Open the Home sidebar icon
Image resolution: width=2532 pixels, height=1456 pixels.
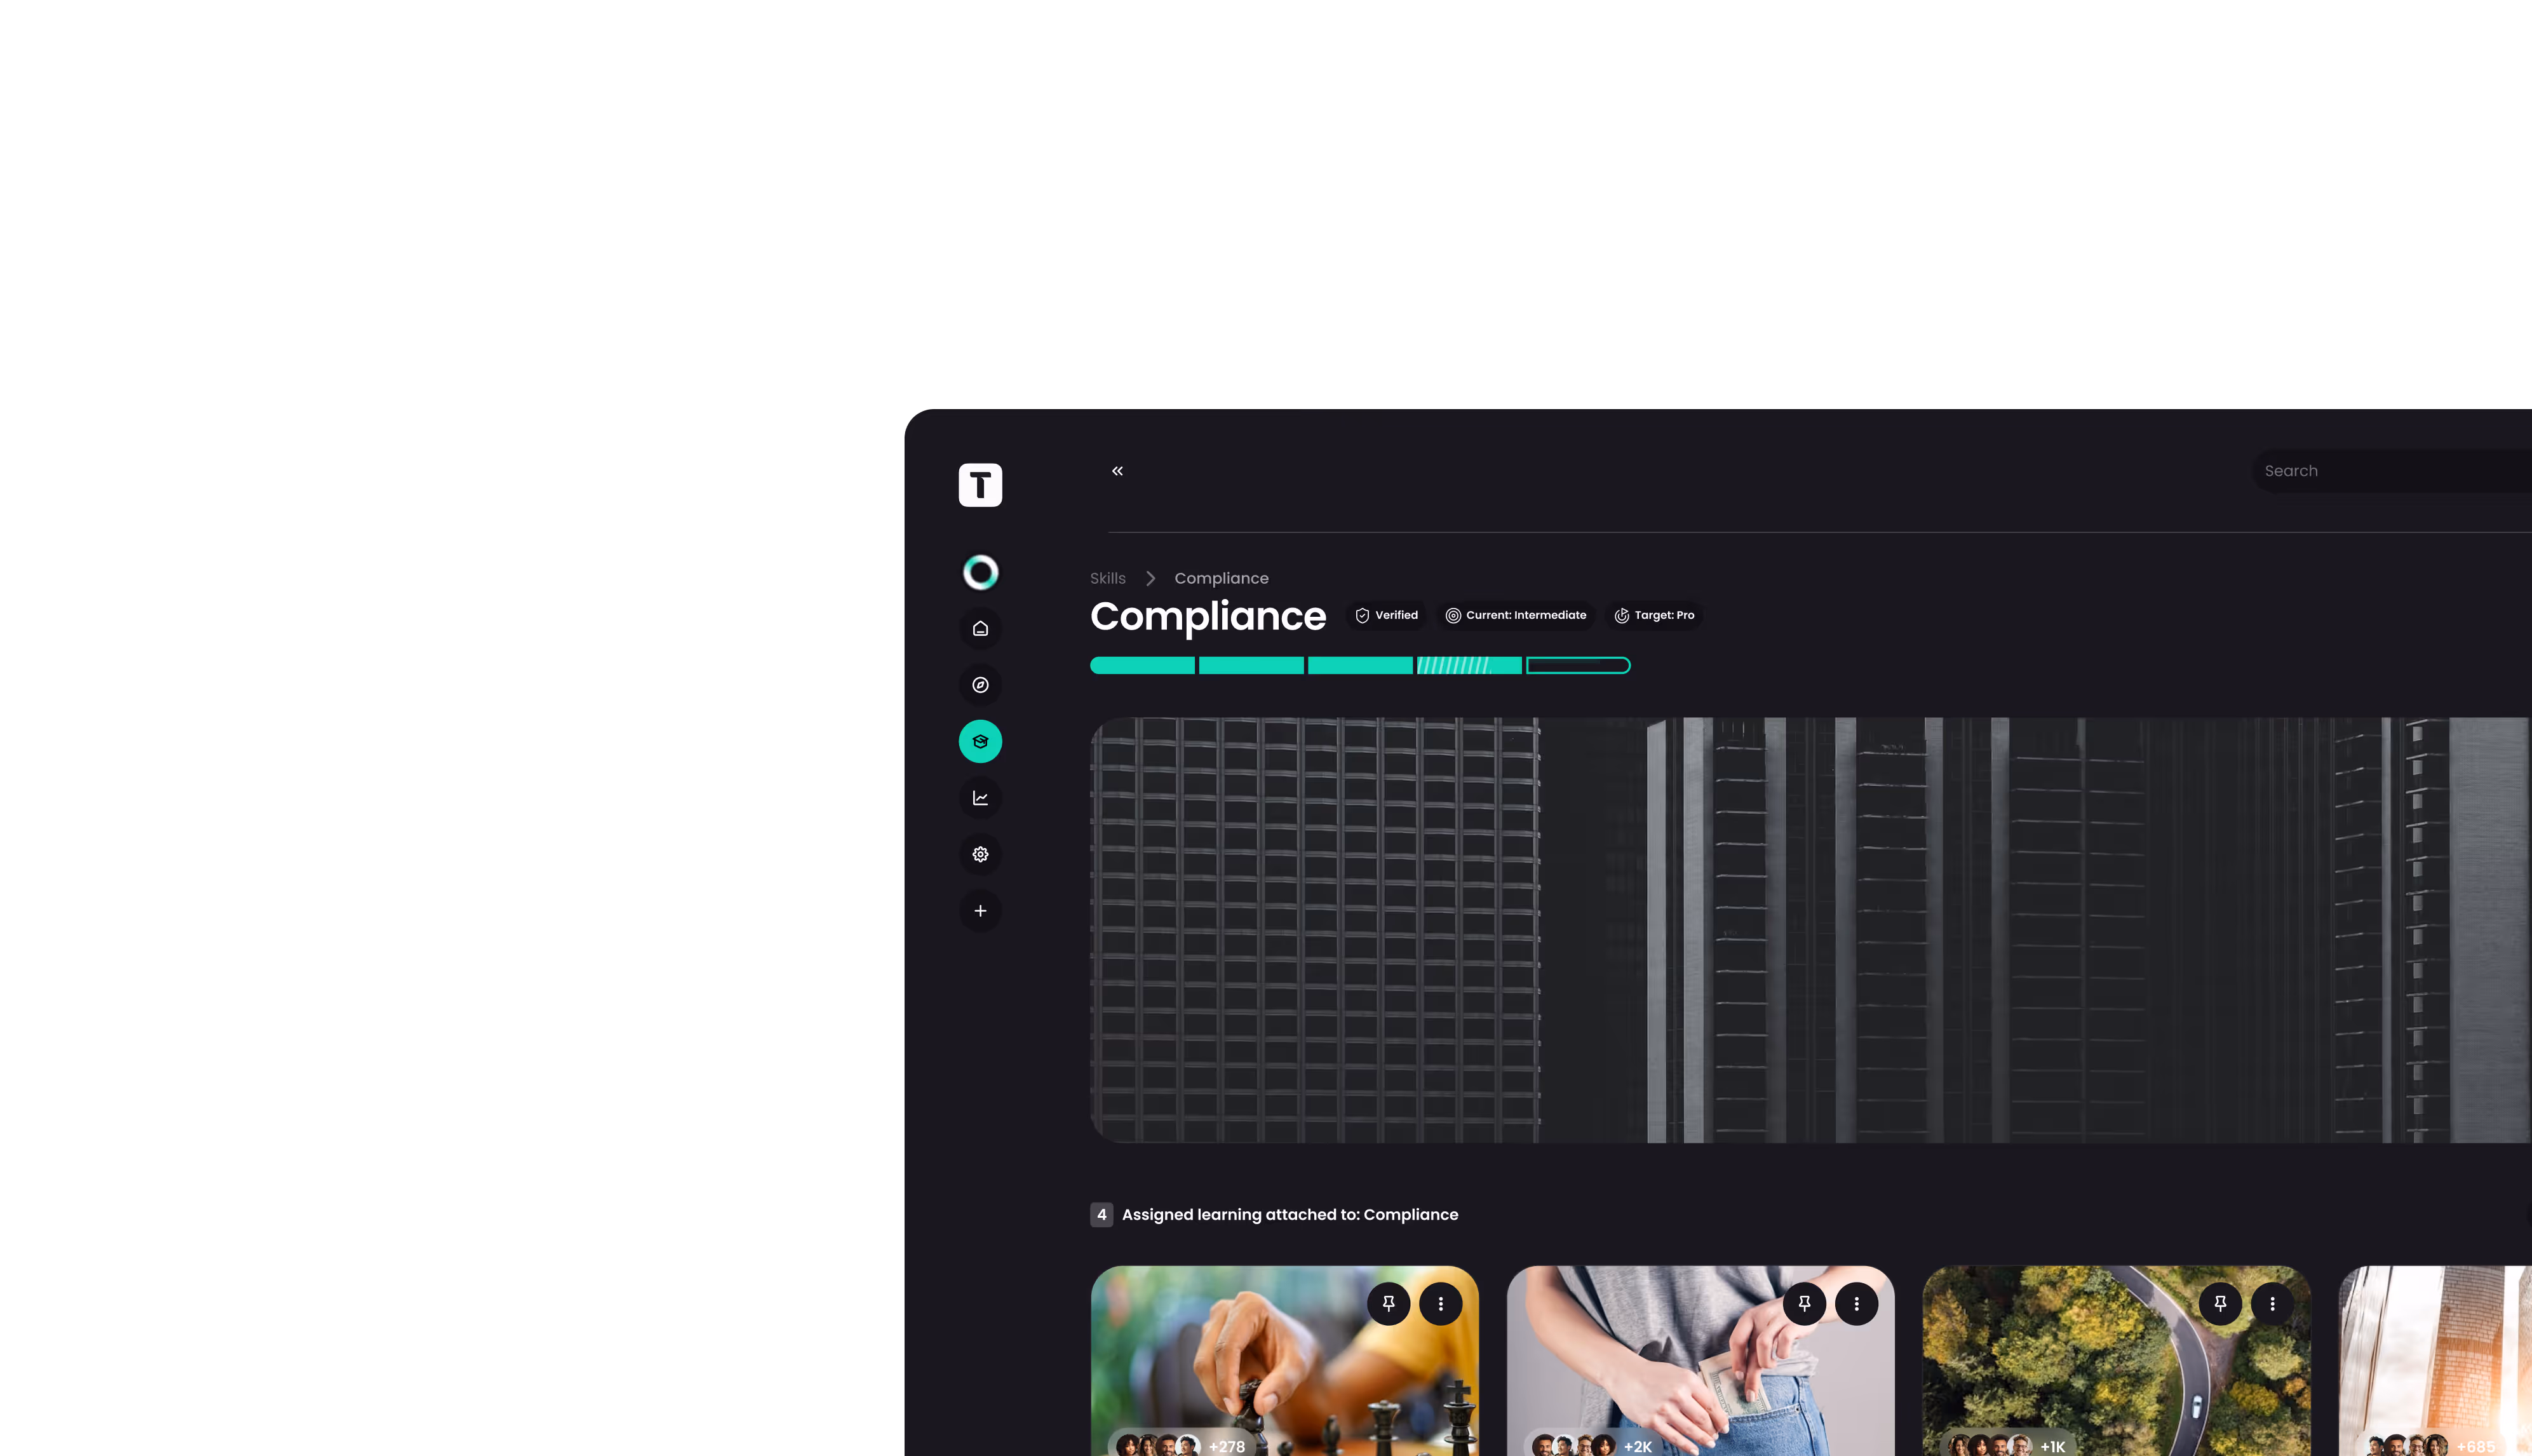tap(980, 629)
